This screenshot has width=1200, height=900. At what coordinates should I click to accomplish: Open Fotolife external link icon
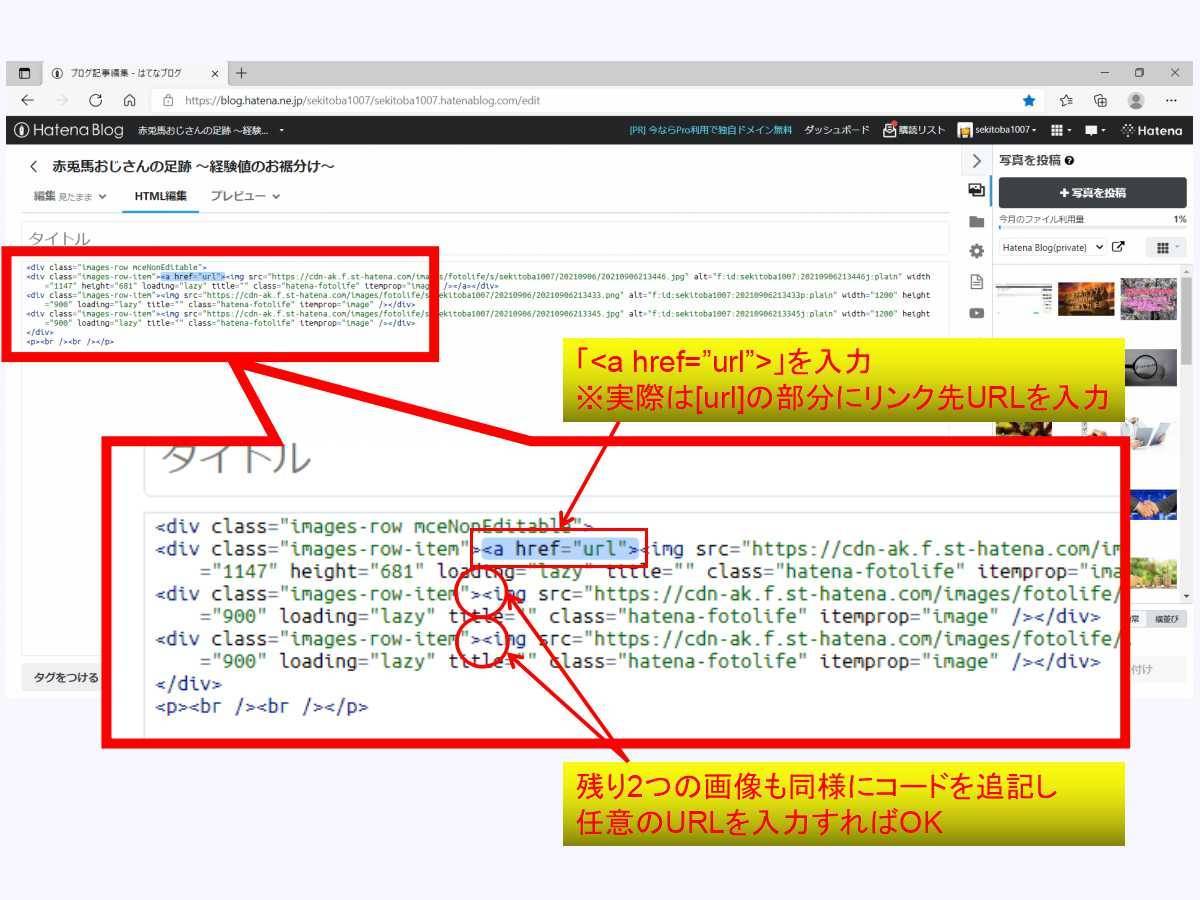(x=1119, y=247)
